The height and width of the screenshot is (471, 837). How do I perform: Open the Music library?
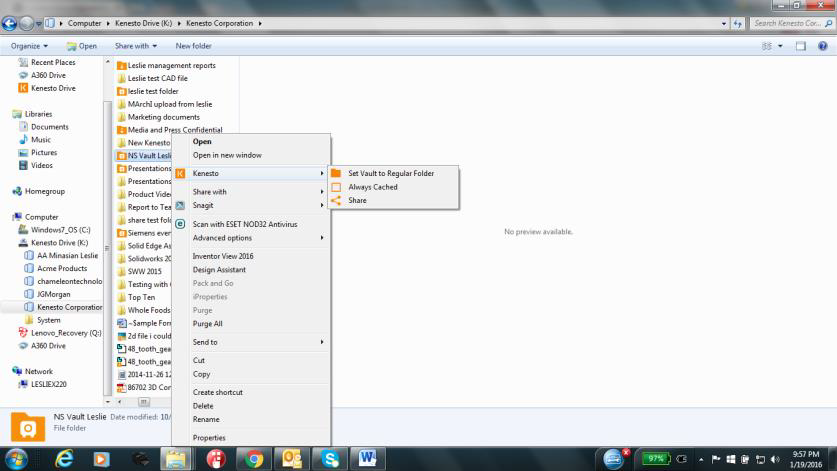click(x=35, y=139)
